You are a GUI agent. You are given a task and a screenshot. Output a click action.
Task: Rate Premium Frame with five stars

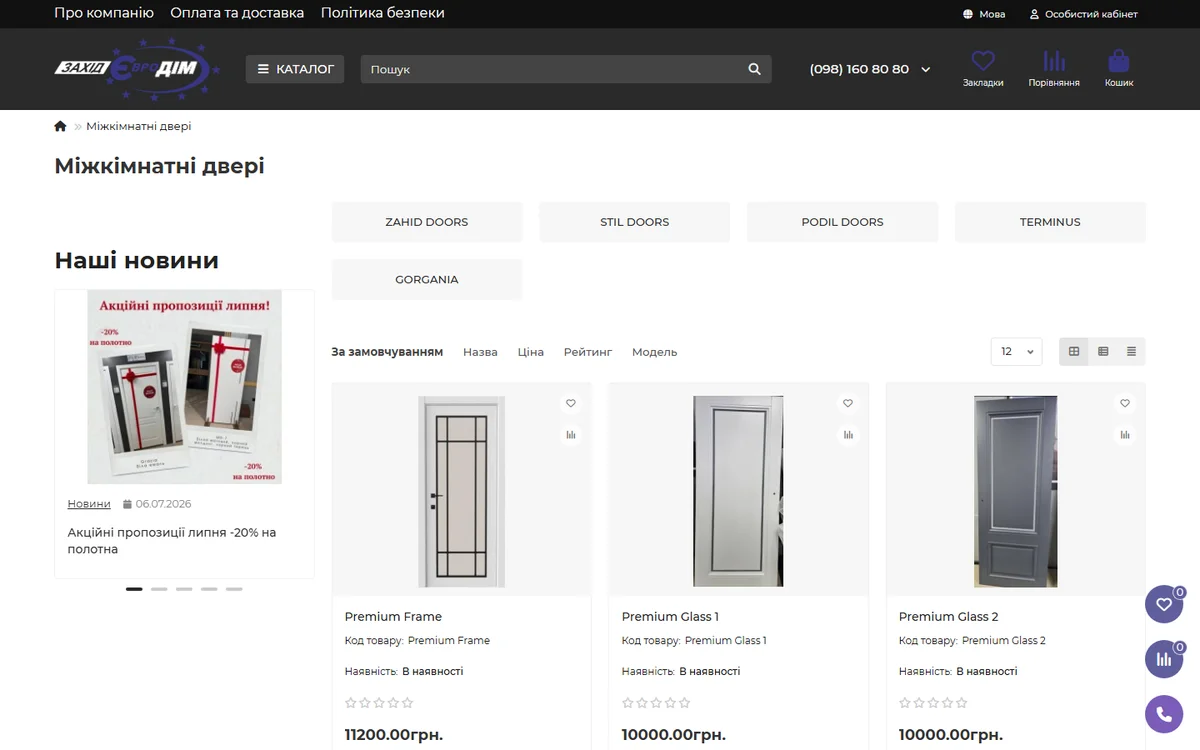408,703
